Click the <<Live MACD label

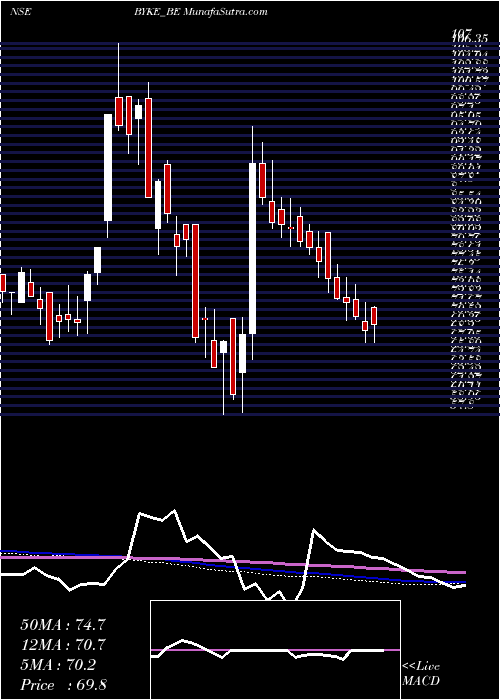point(421,674)
